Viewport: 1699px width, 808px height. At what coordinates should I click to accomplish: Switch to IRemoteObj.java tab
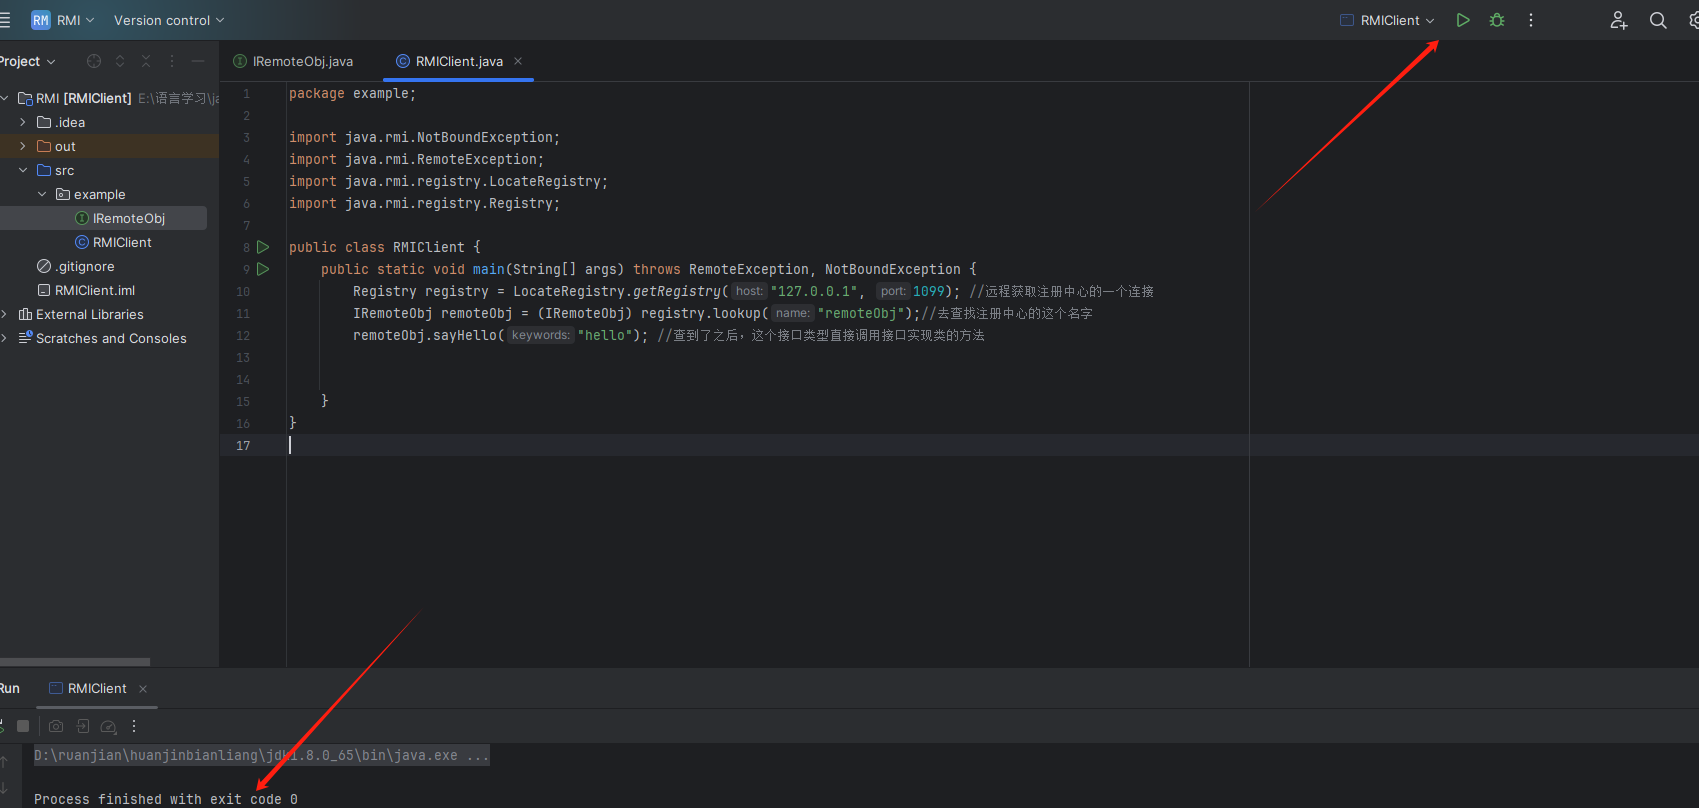point(294,61)
